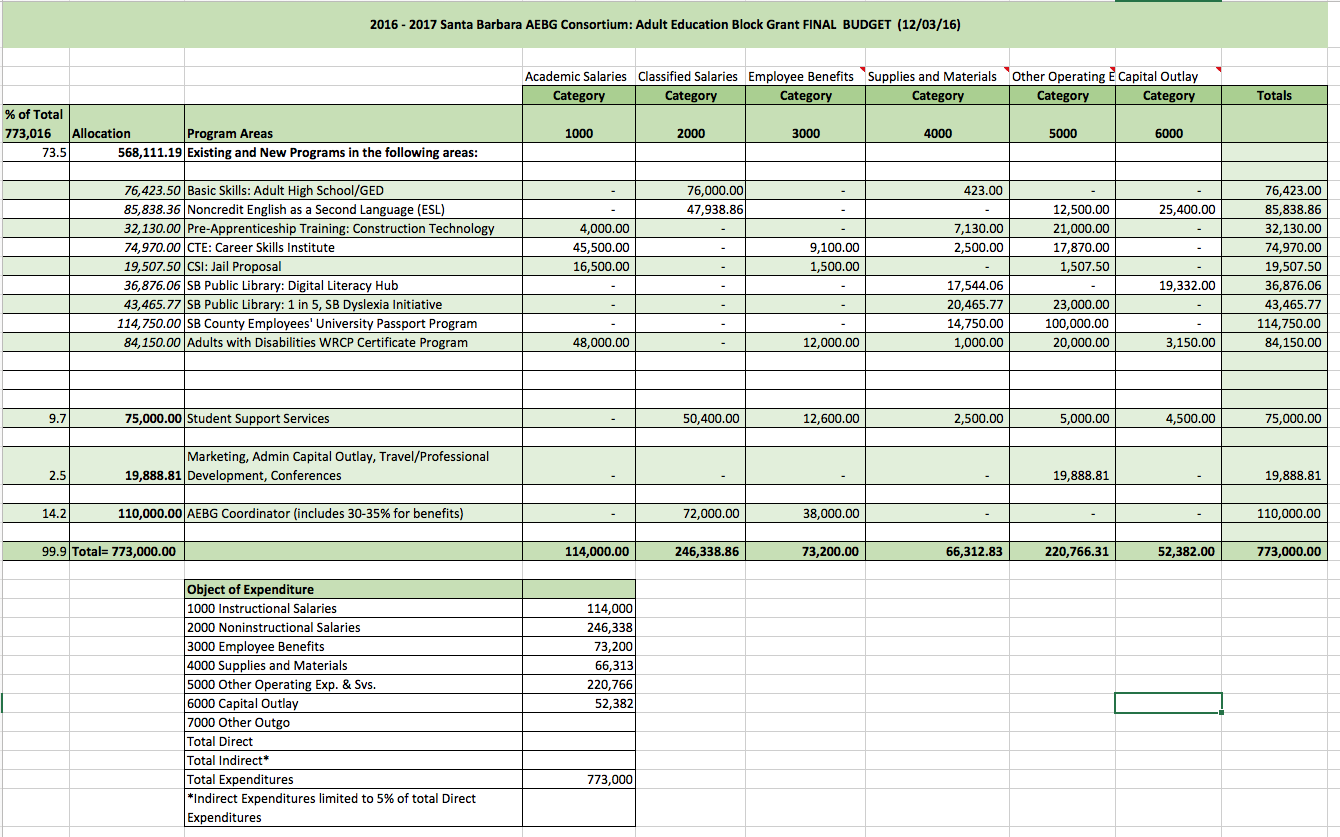This screenshot has width=1340, height=837.
Task: Click the empty Total Indirect value cell
Action: (x=578, y=760)
